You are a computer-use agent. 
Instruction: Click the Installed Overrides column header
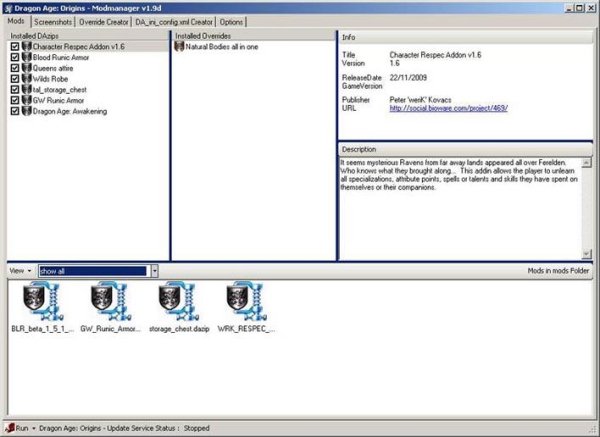pos(254,36)
